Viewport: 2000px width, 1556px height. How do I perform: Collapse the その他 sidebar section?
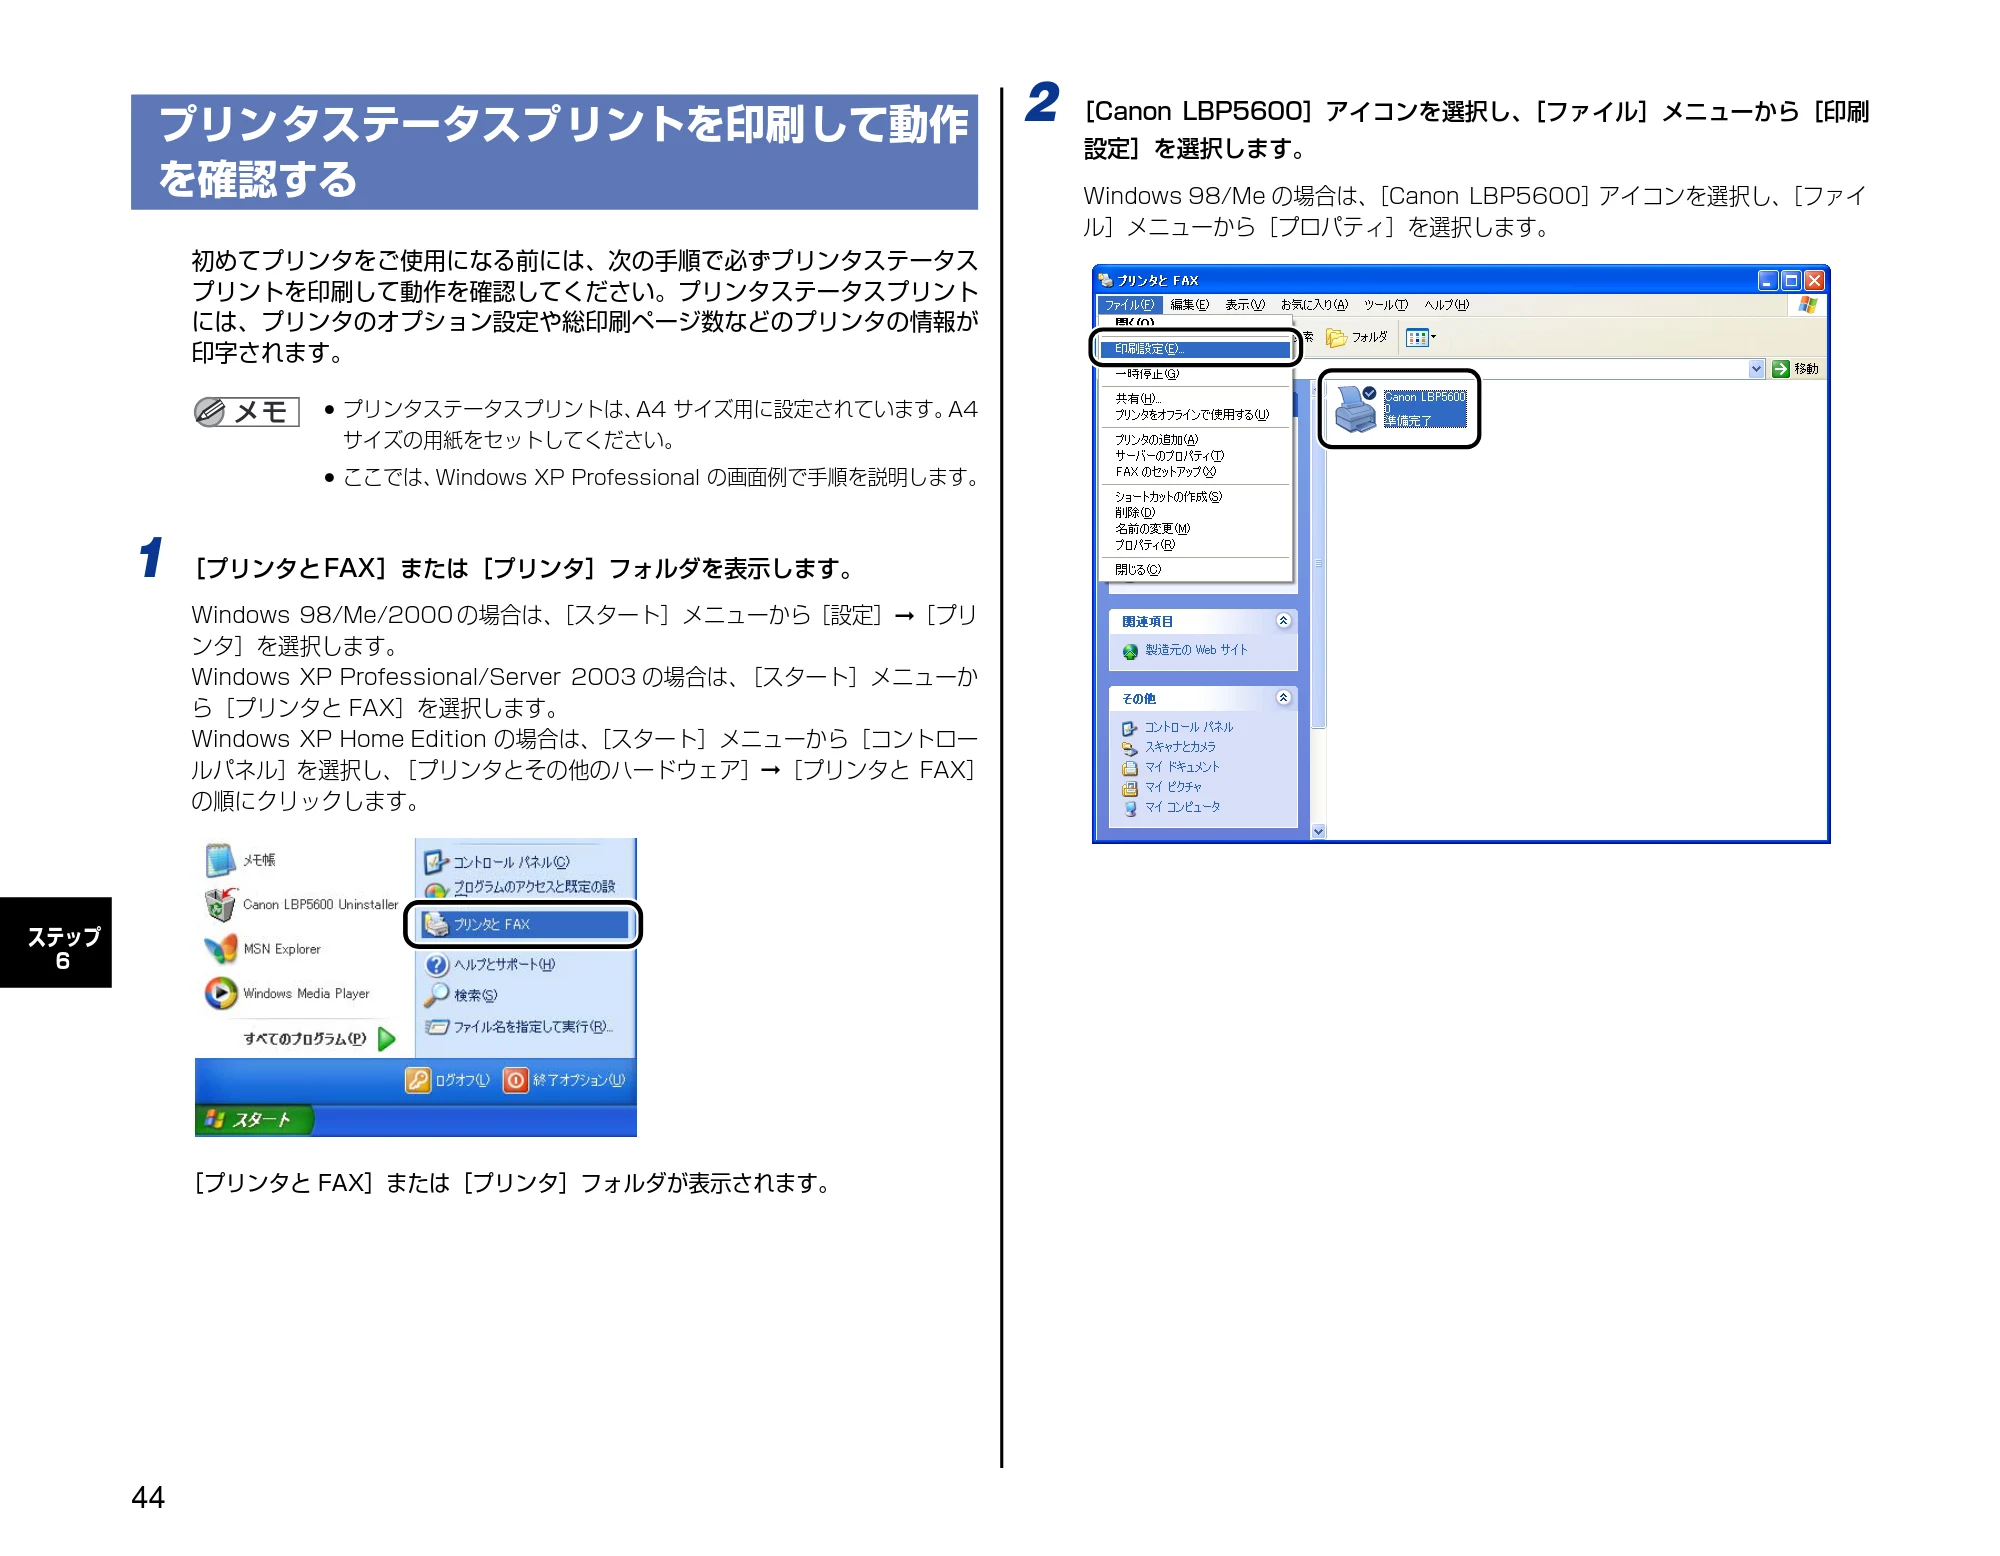tap(1284, 698)
